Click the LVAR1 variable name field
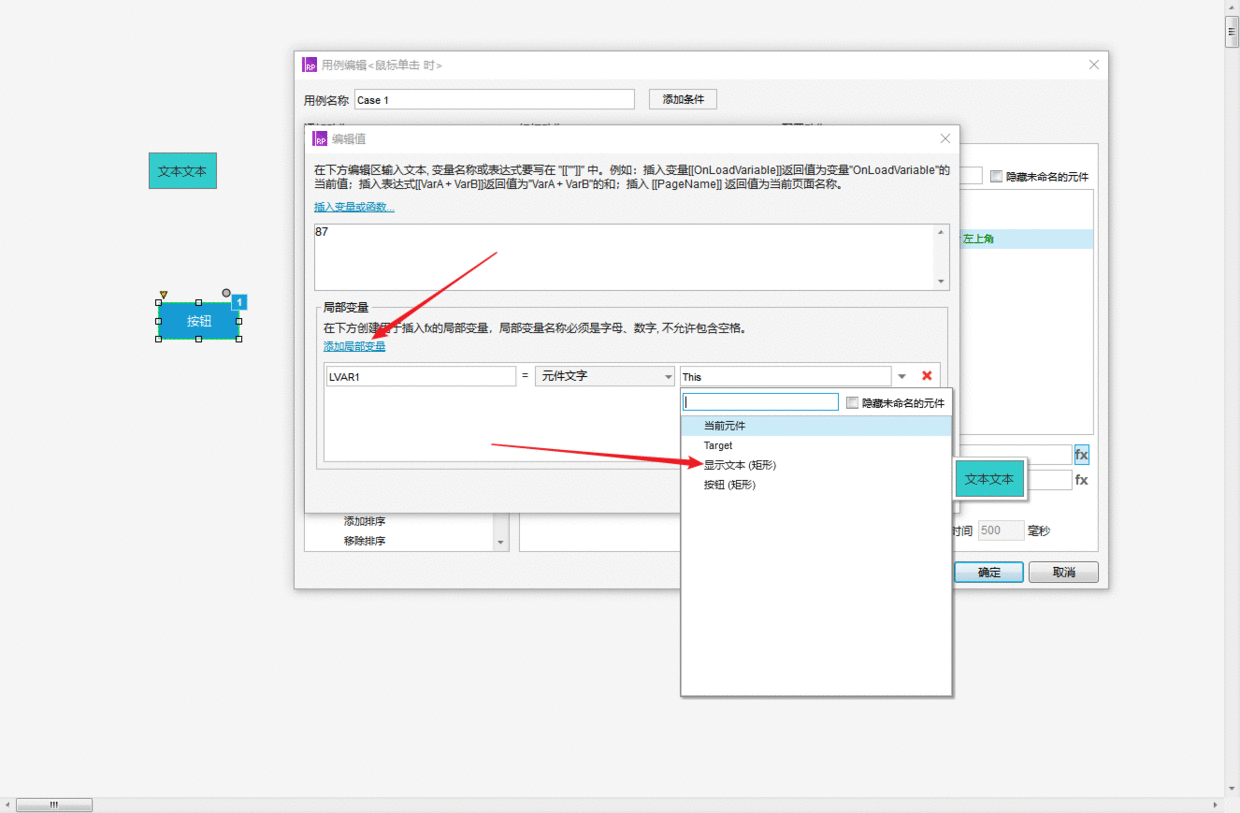This screenshot has height=813, width=1240. [x=421, y=377]
